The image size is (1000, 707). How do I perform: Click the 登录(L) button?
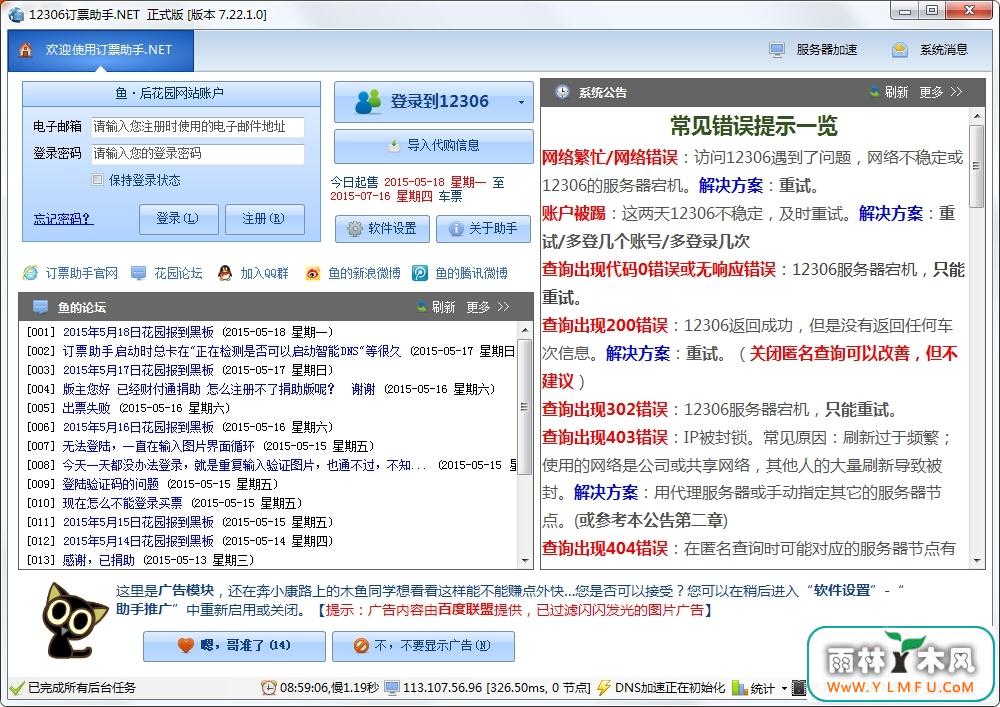(179, 219)
